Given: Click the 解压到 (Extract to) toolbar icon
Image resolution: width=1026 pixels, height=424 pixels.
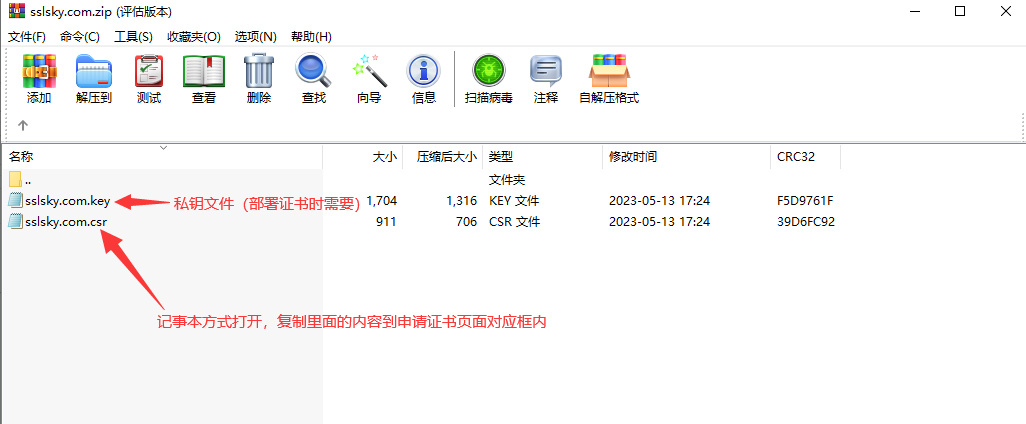Looking at the screenshot, I should pos(94,71).
